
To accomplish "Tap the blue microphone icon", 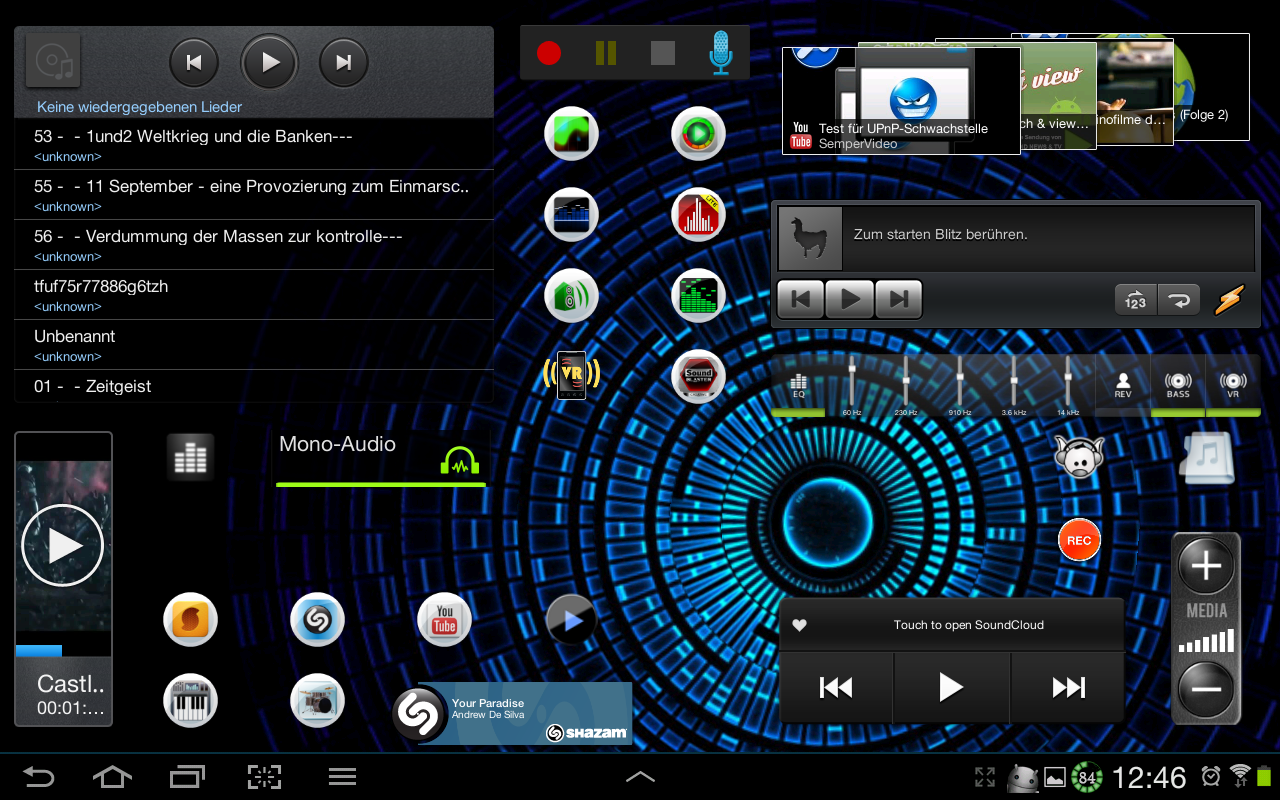I will point(720,52).
